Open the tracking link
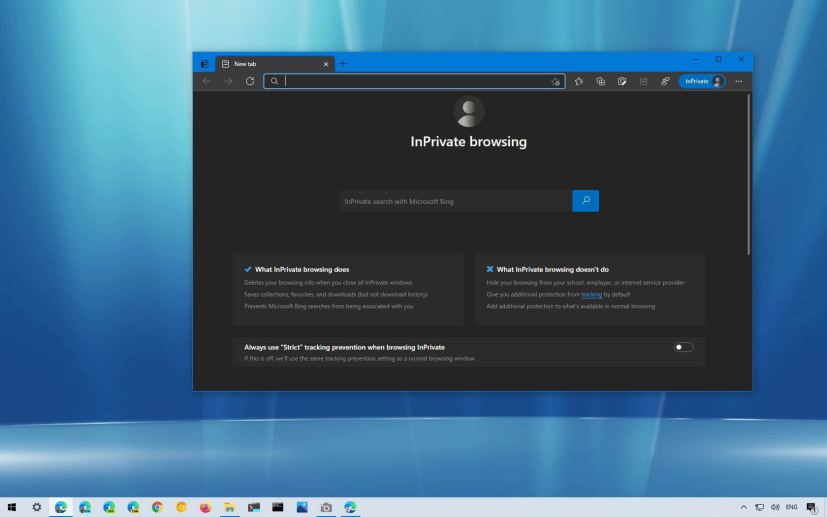 (x=591, y=294)
